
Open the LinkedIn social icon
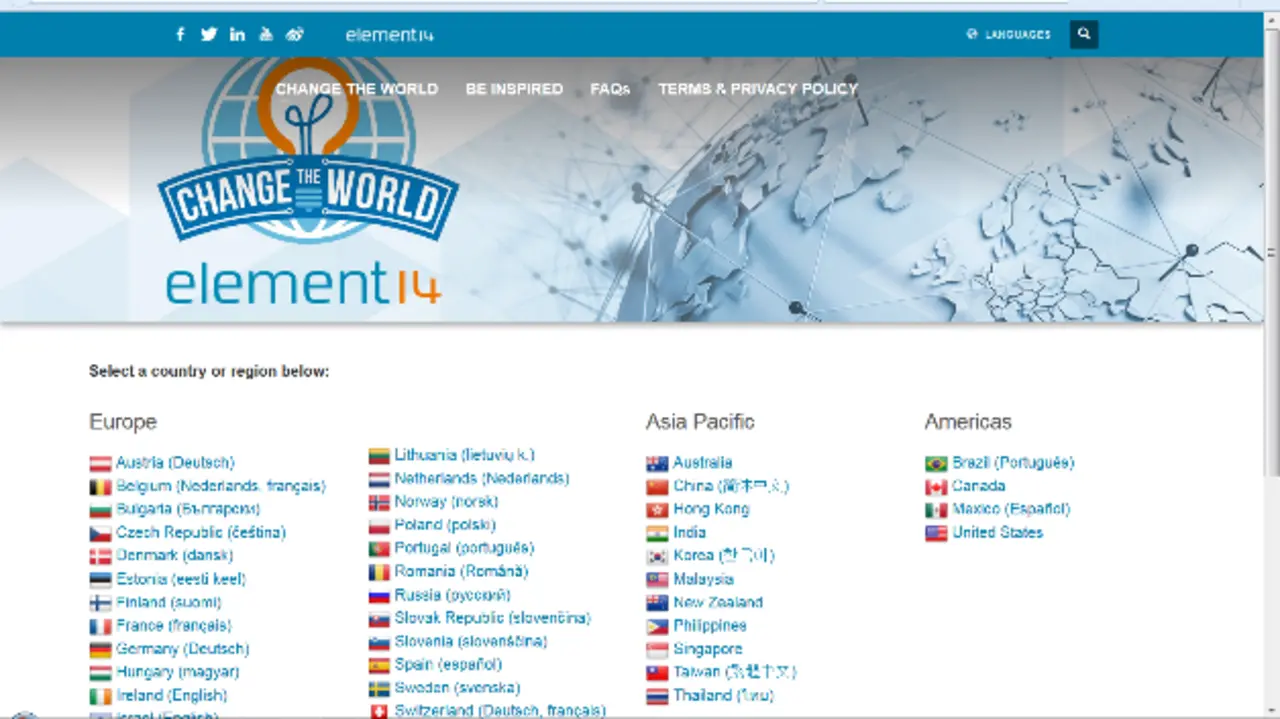[237, 34]
